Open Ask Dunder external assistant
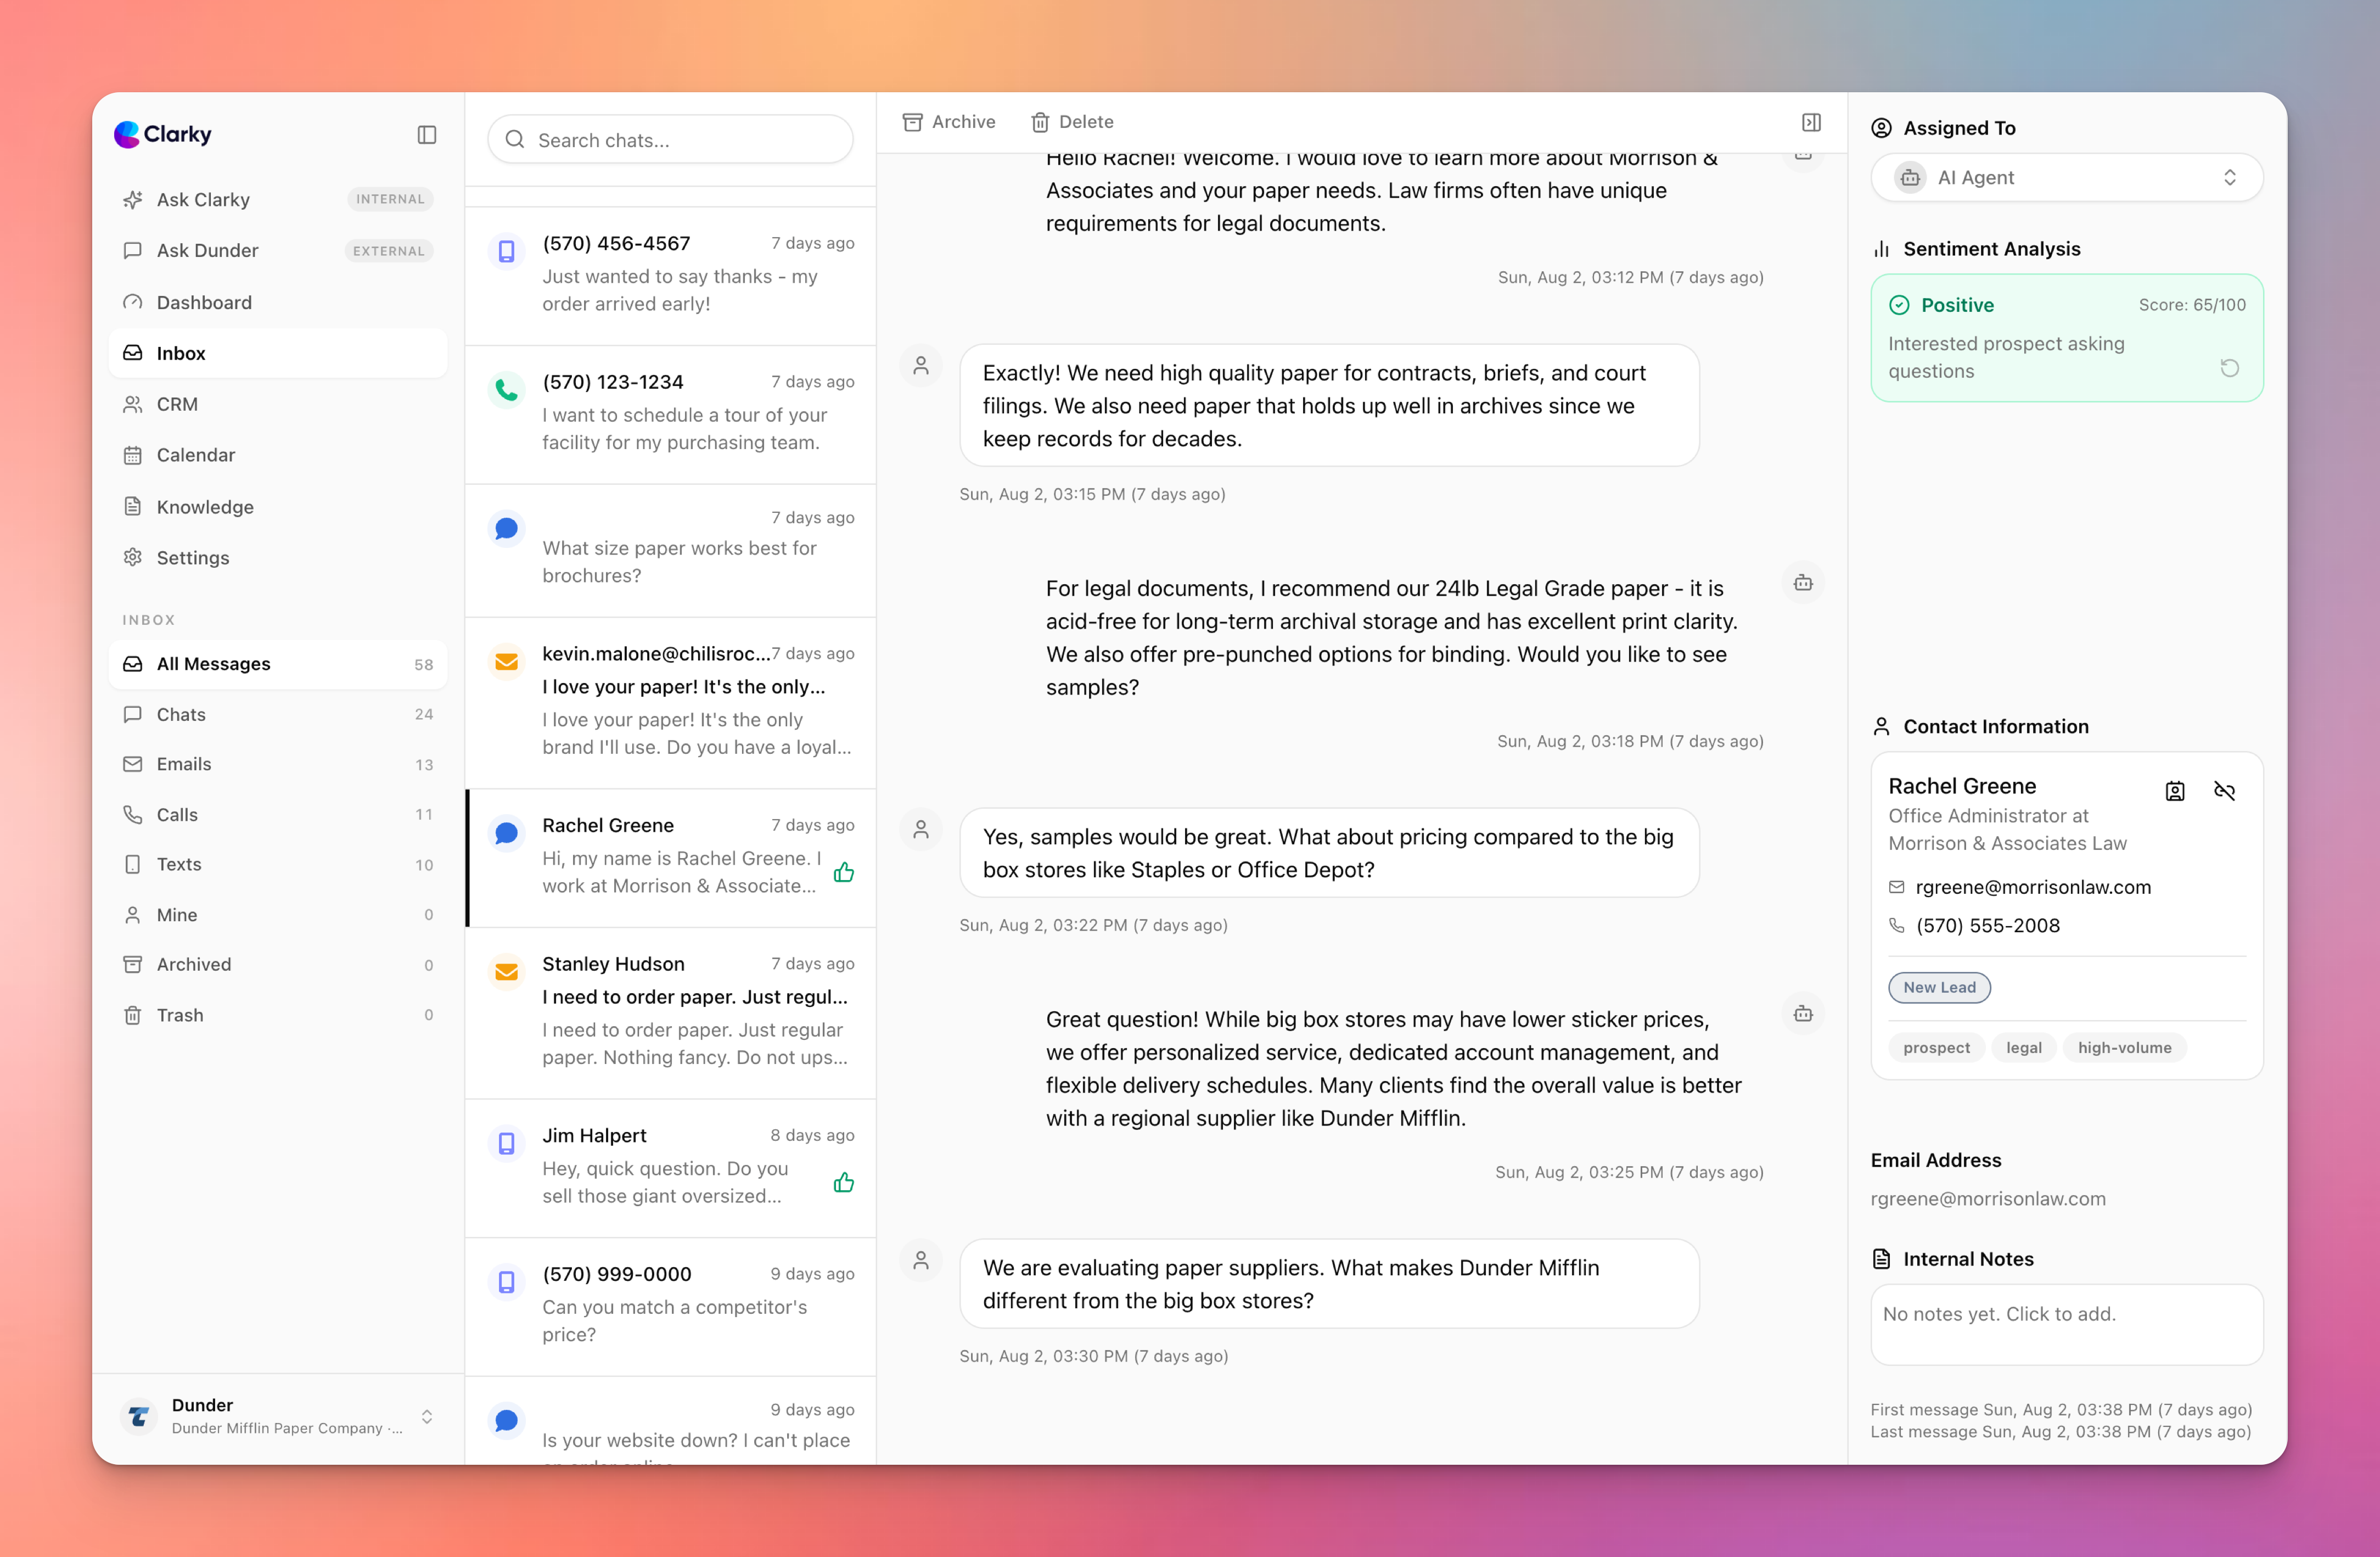 (278, 250)
